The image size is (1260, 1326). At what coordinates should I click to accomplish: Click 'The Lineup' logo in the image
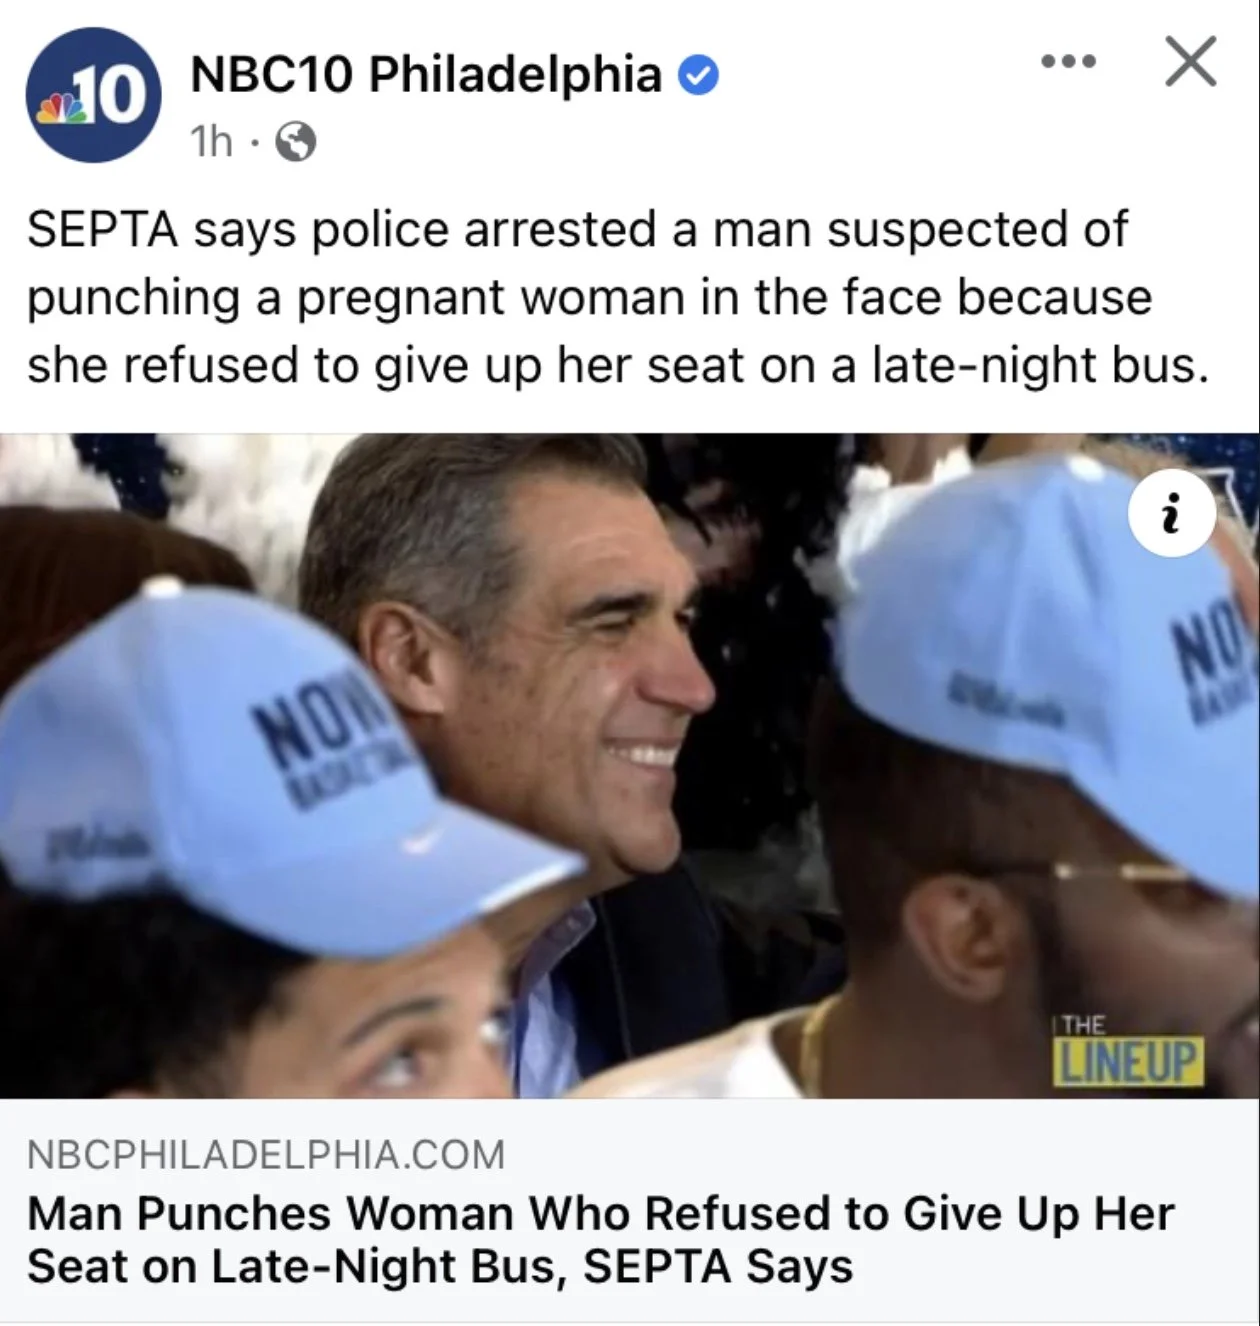click(1128, 1051)
